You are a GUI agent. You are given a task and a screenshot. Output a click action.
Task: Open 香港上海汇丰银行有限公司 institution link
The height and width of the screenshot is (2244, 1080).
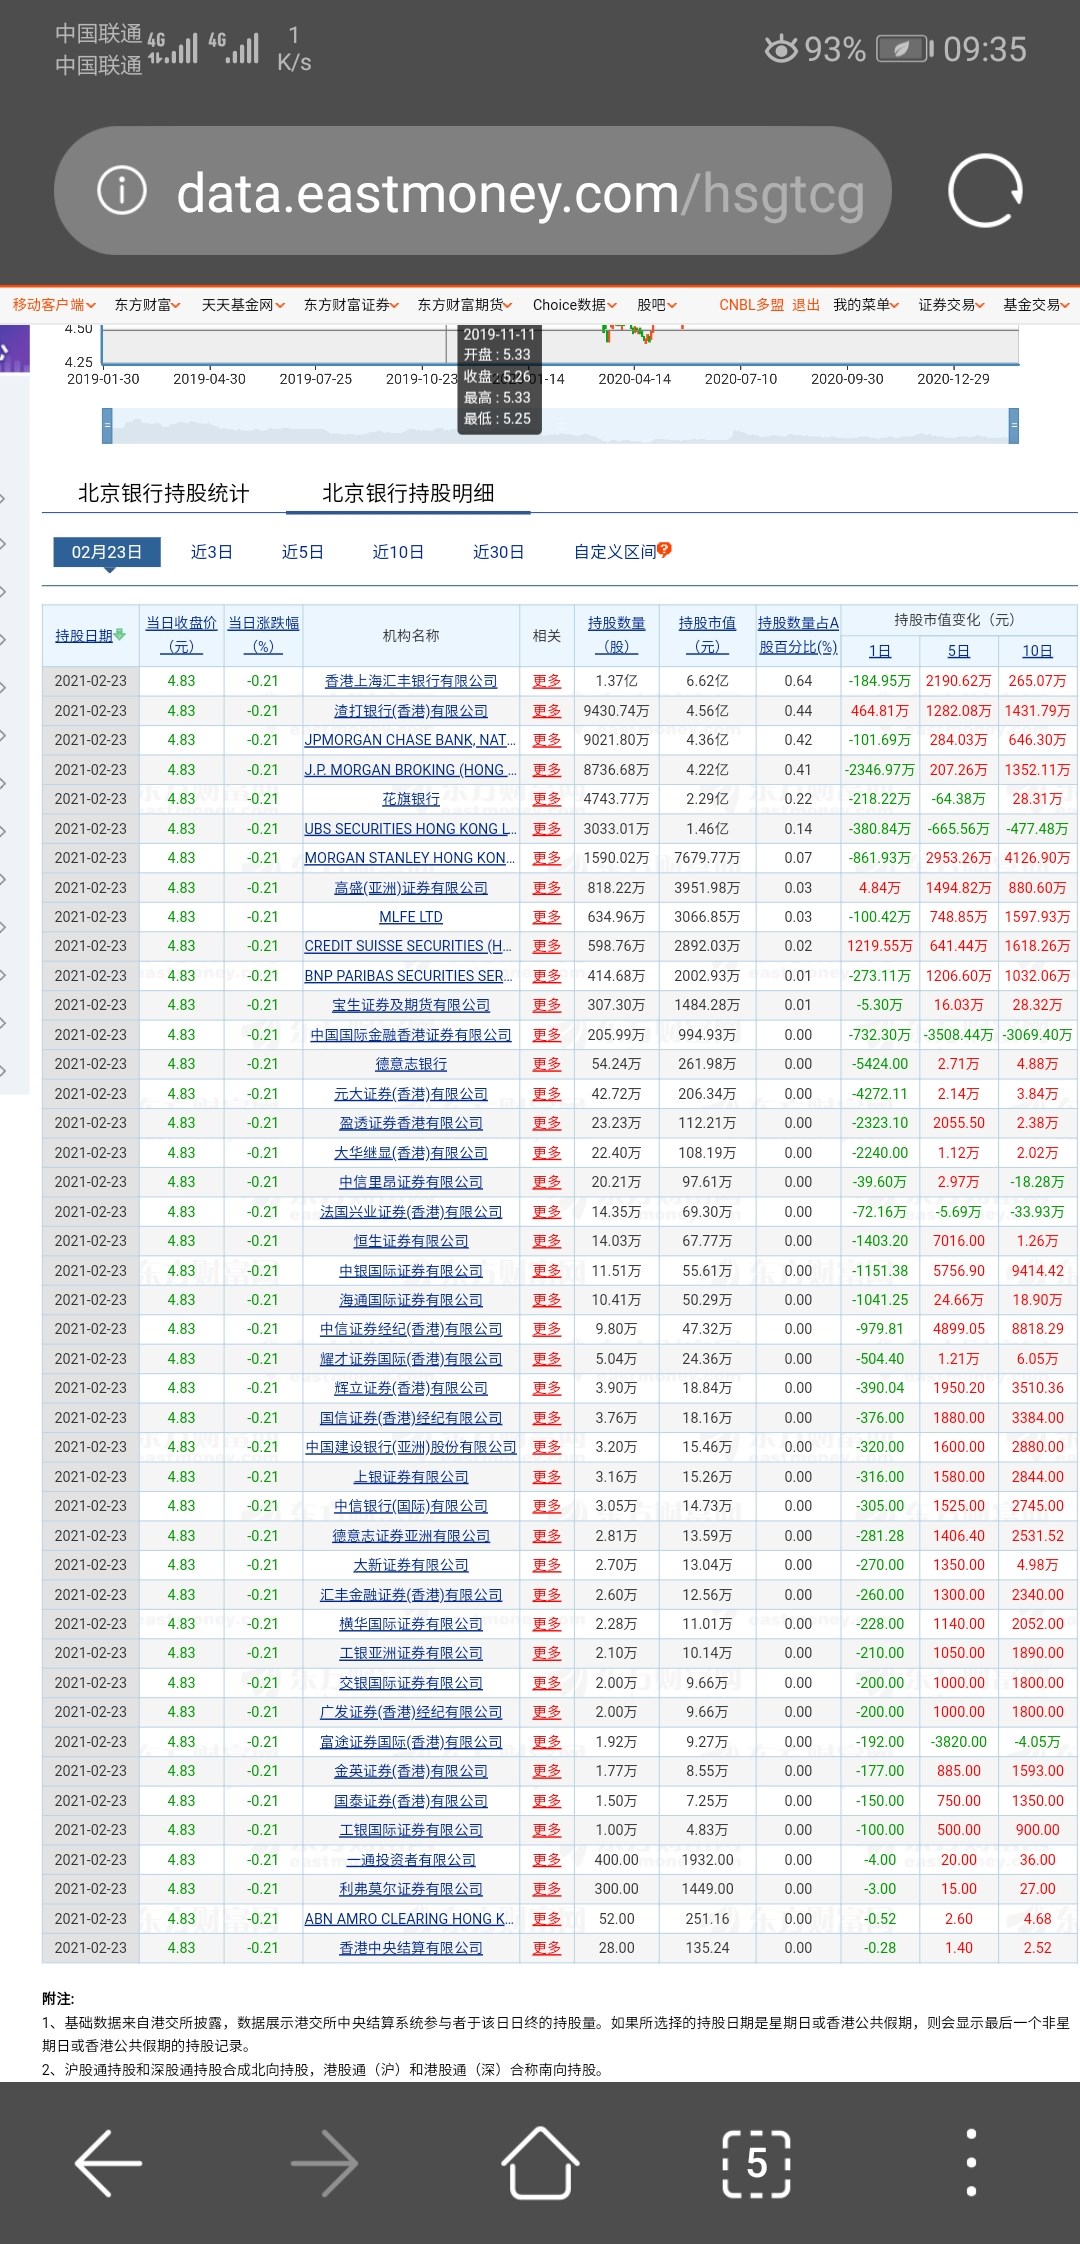[x=411, y=681]
